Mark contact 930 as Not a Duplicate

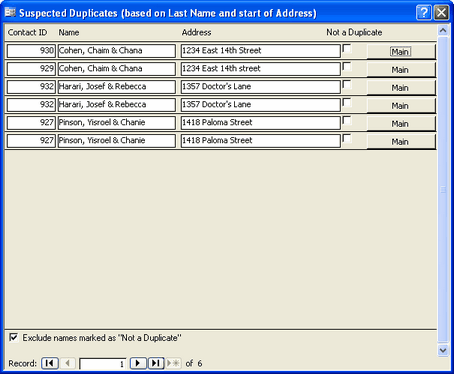347,49
